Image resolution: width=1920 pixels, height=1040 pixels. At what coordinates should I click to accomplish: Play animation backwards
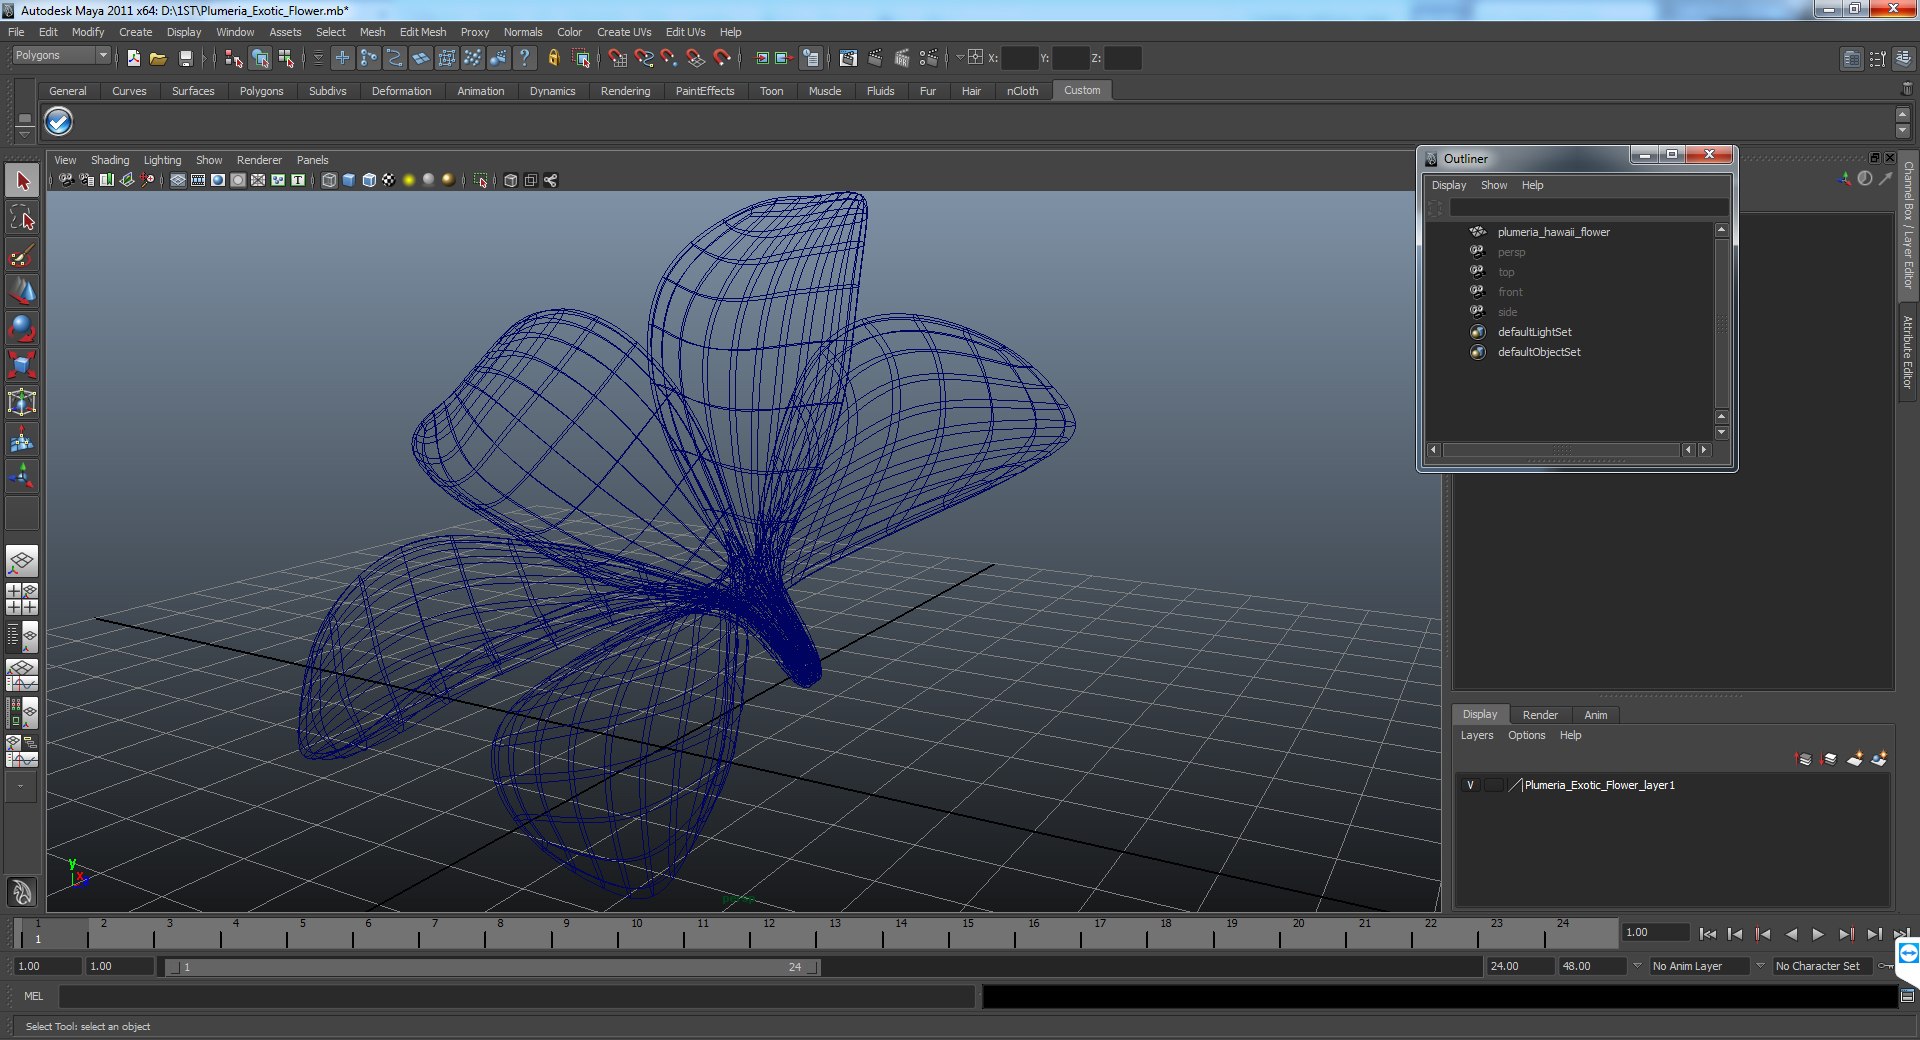[x=1791, y=934]
